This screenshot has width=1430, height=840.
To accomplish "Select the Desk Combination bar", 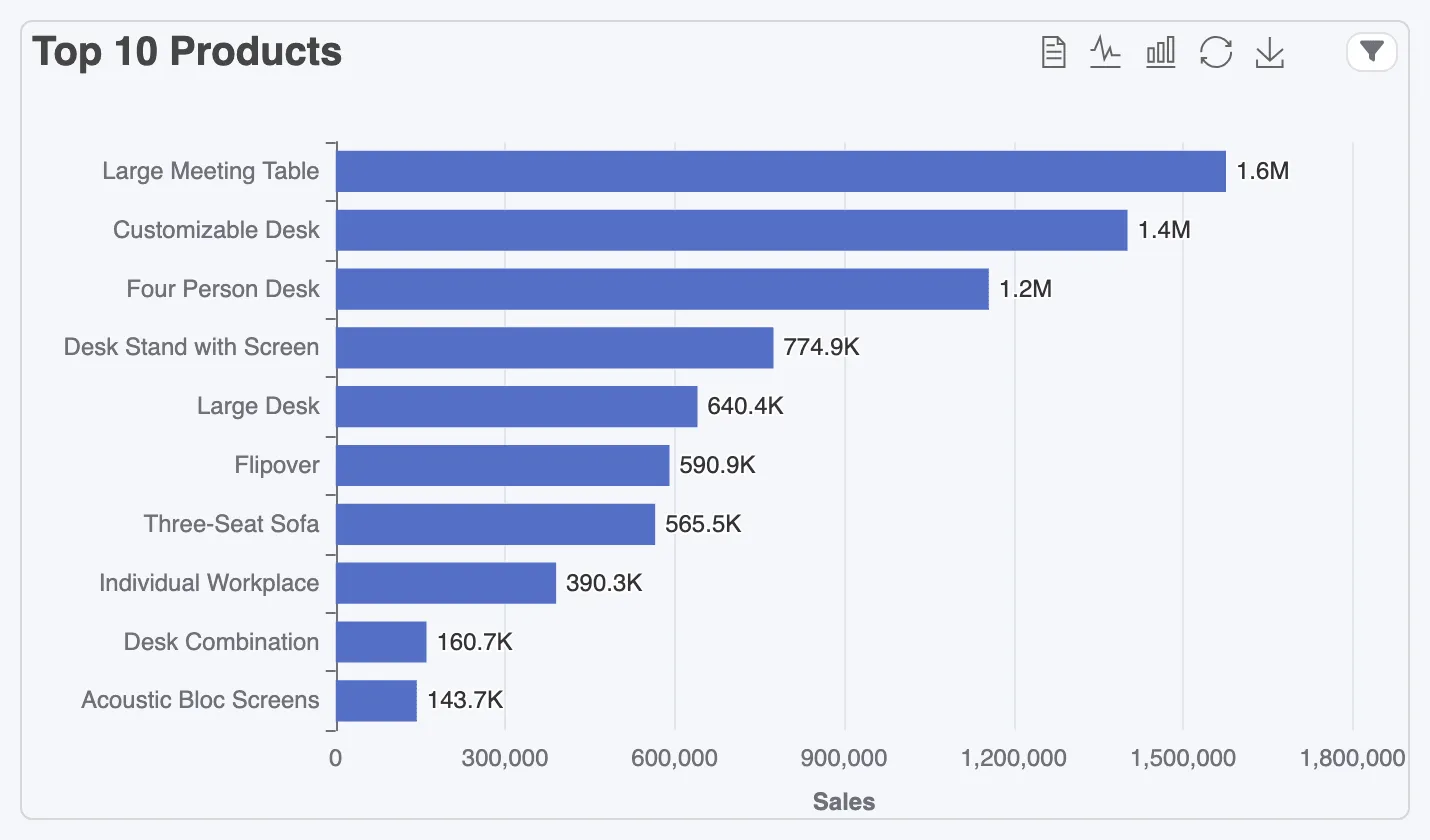I will (381, 642).
